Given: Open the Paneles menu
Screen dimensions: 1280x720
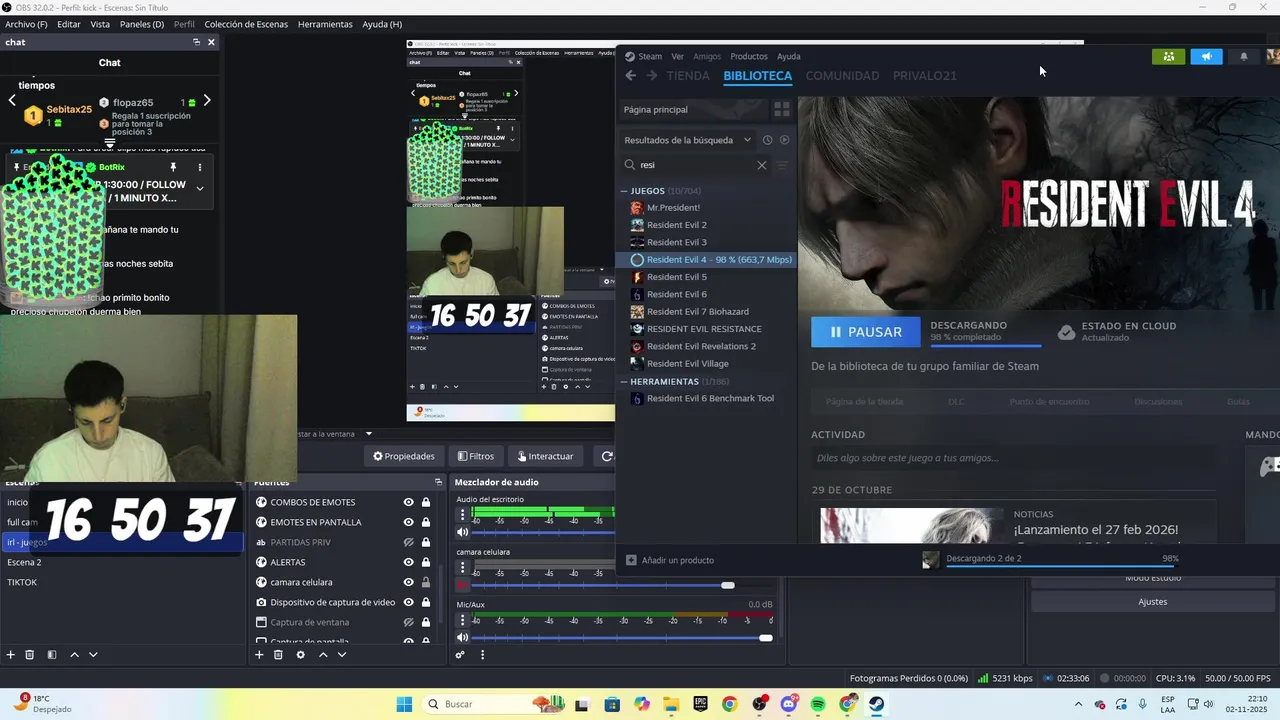Looking at the screenshot, I should (142, 24).
